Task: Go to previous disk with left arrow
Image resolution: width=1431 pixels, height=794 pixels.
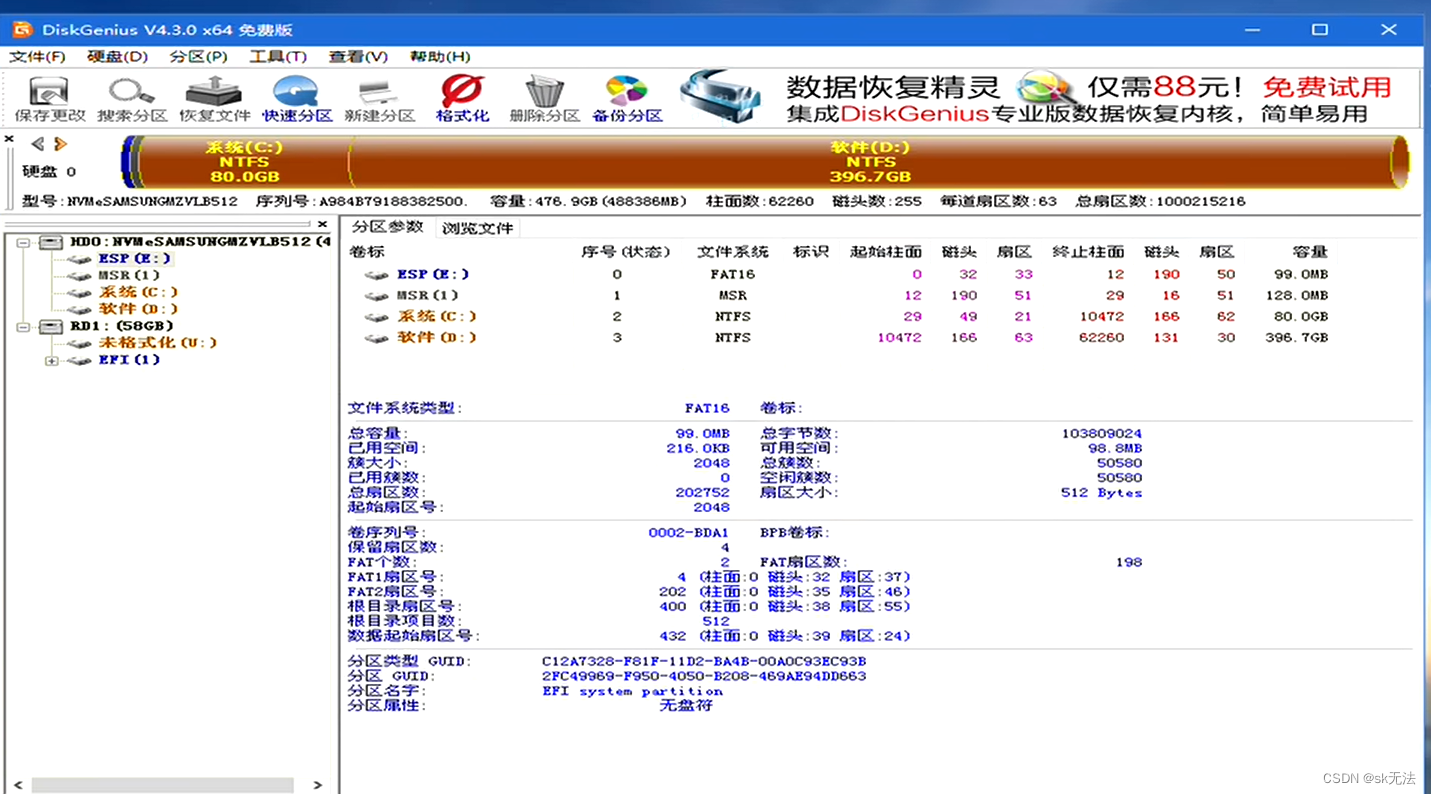Action: 37,144
